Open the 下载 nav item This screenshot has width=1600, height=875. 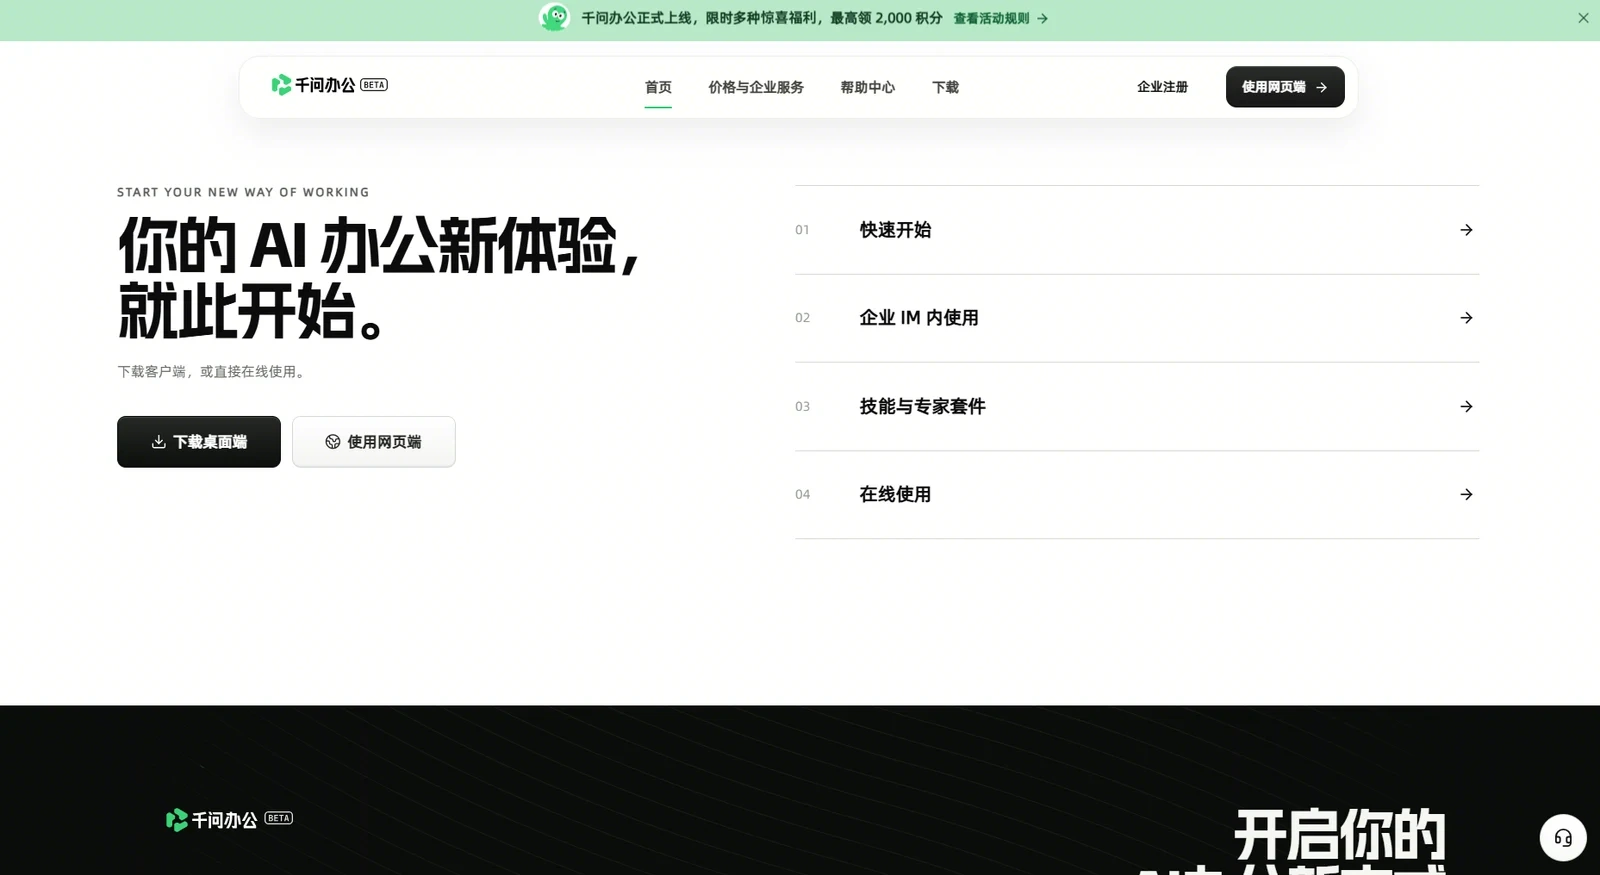pos(945,87)
